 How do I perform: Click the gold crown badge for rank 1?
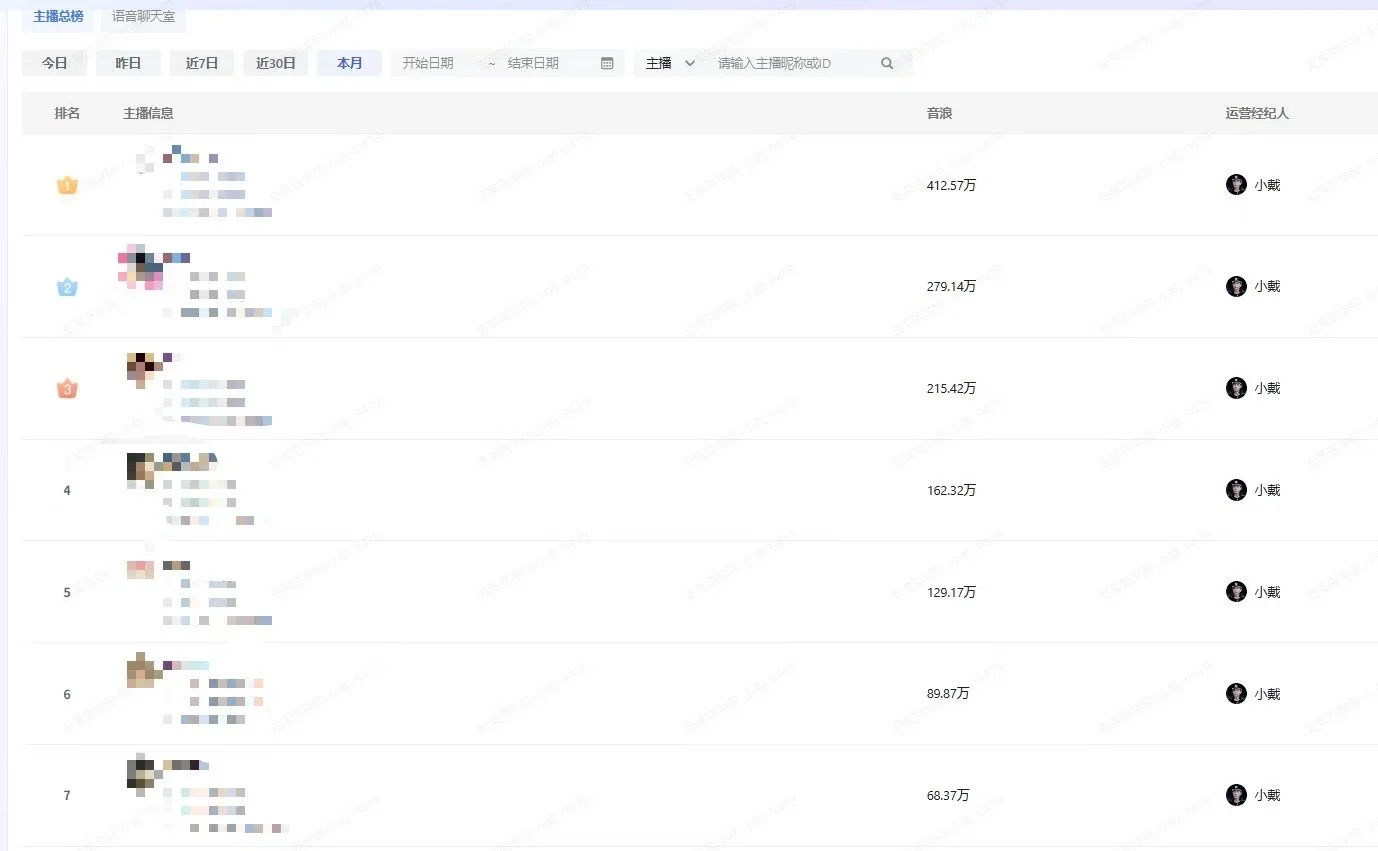click(x=66, y=184)
